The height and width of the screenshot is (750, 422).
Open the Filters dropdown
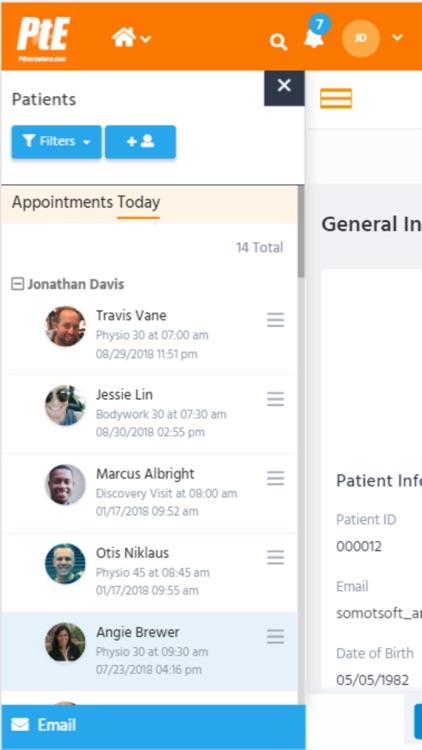pos(56,142)
